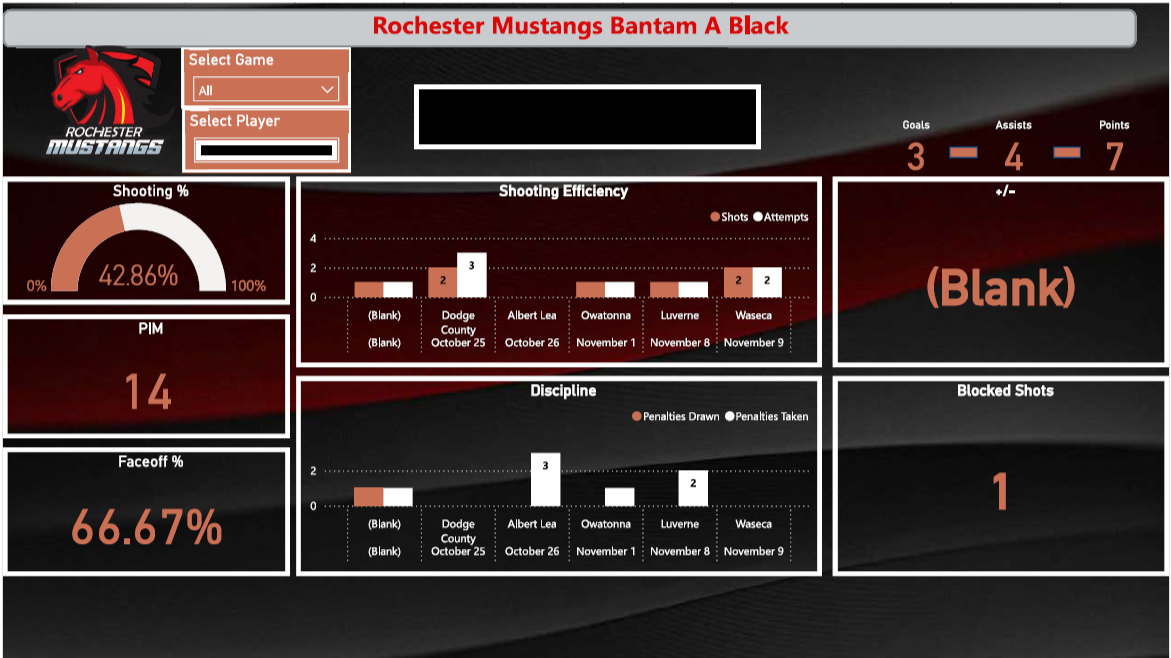
Task: Select the Waseca attempts white bar labeled 2
Action: point(767,282)
